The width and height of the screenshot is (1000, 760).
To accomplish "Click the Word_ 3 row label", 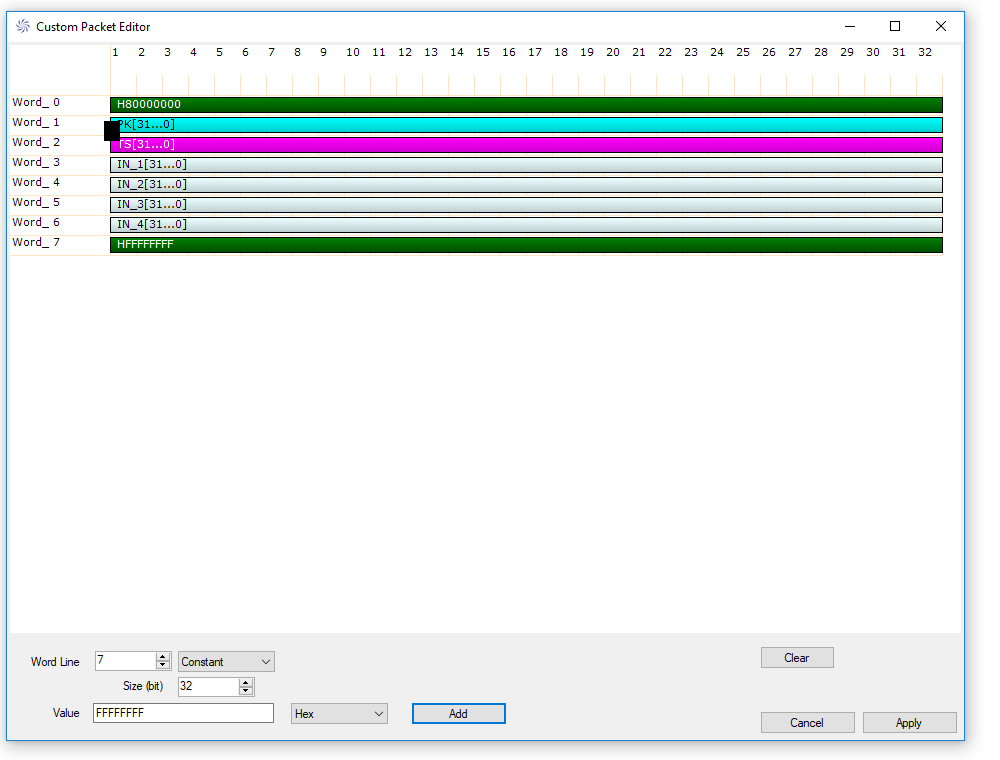I will (36, 162).
